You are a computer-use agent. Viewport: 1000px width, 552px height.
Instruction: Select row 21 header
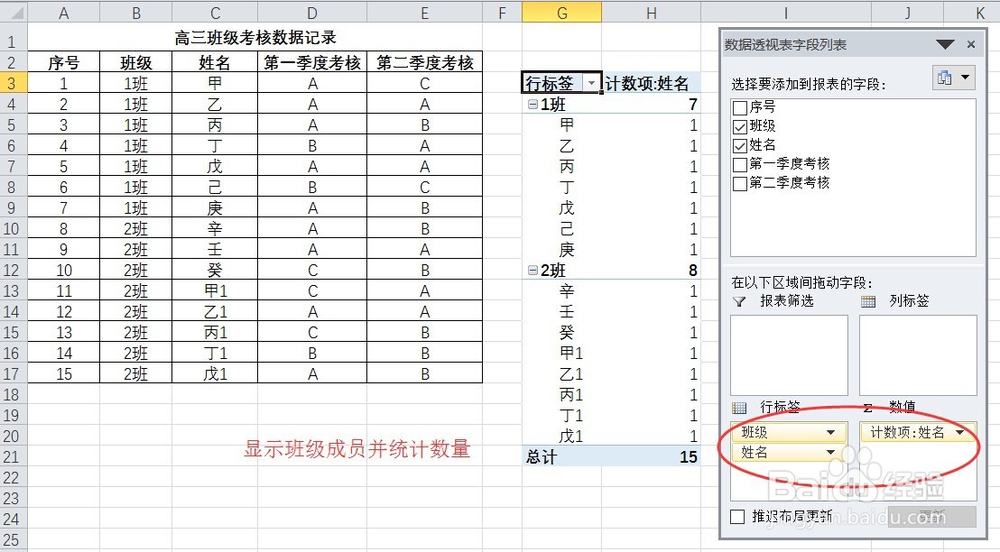(13, 457)
